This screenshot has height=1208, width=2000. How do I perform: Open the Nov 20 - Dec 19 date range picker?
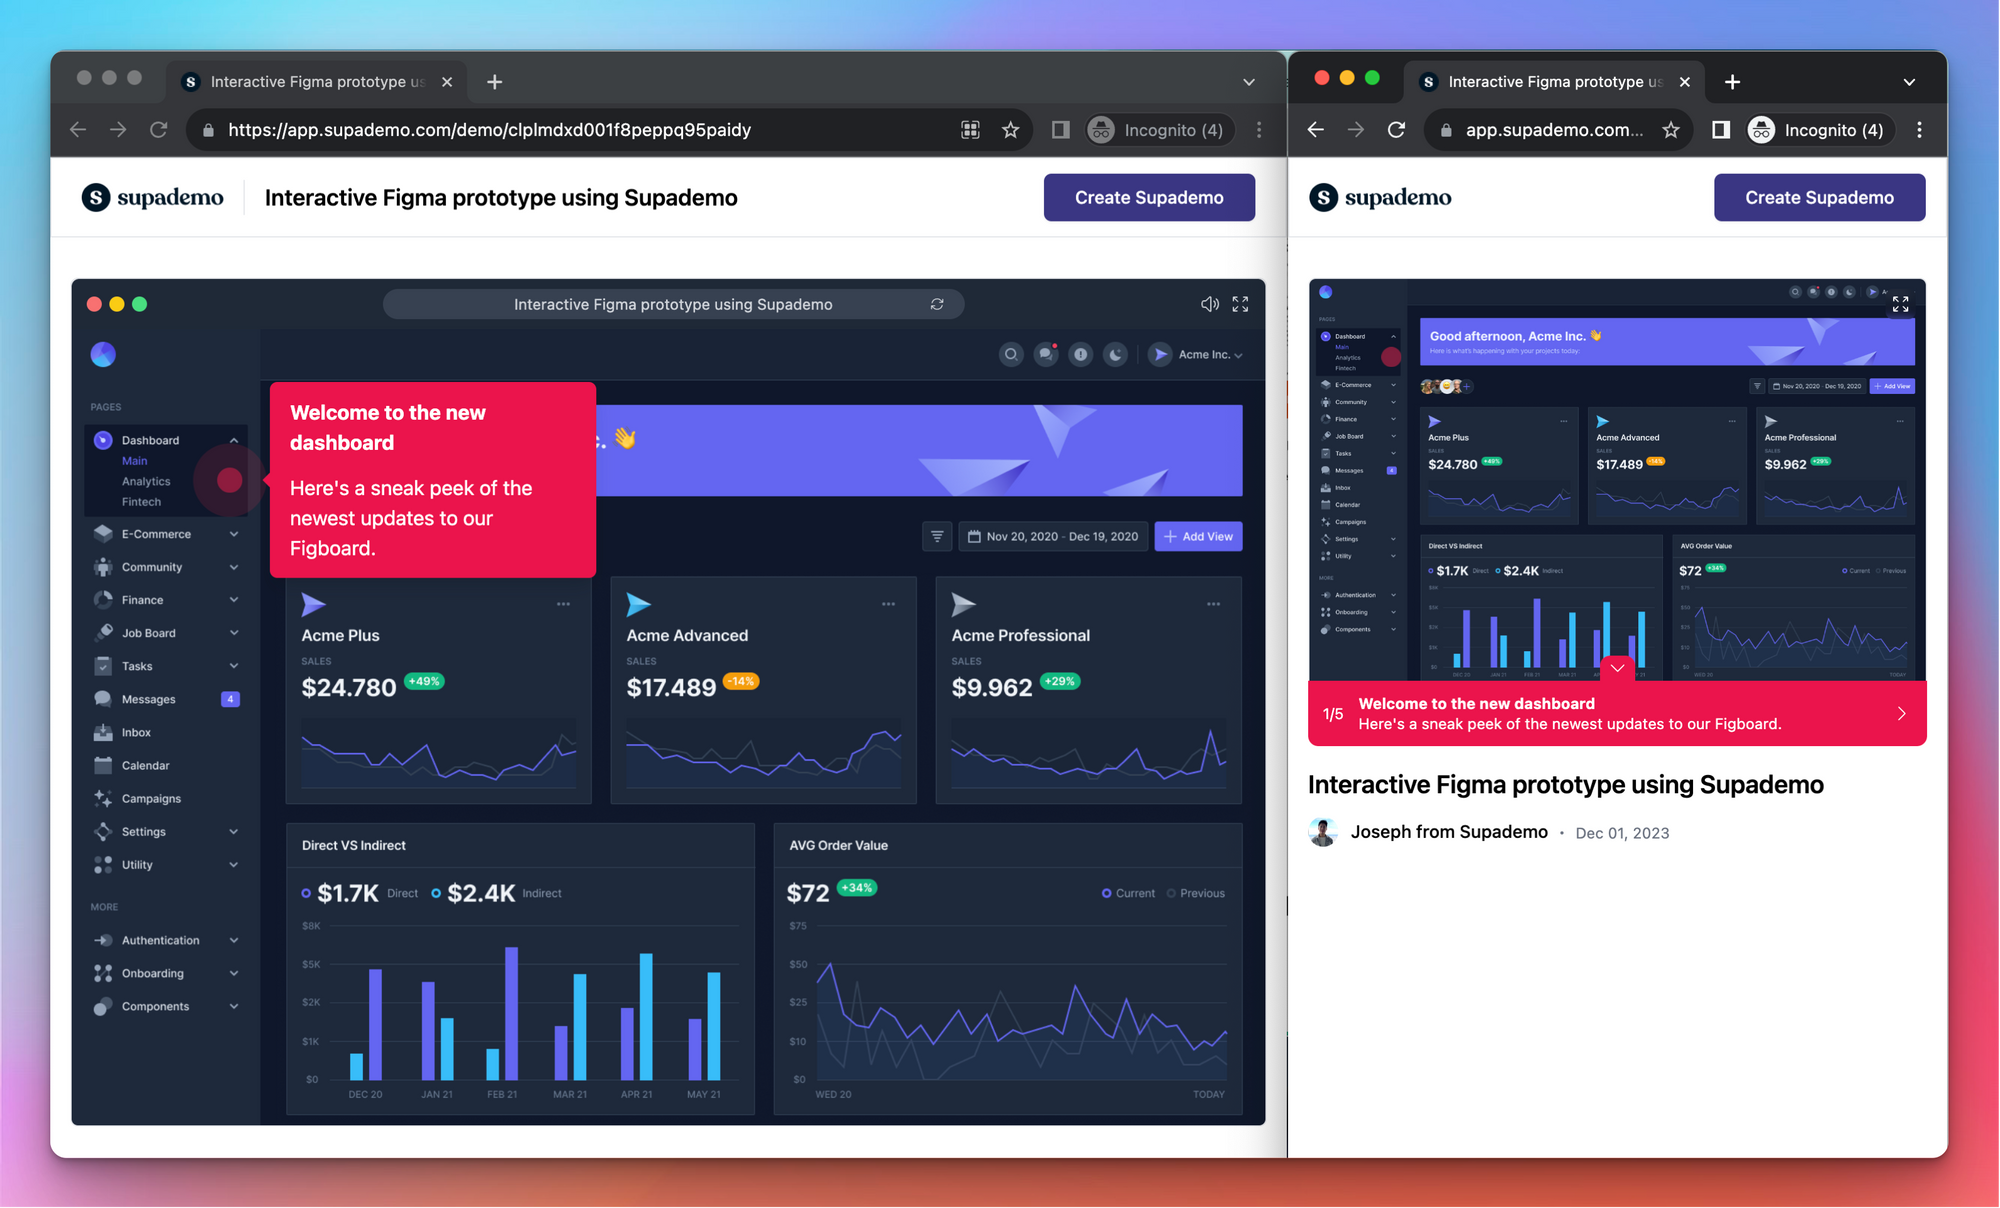pos(1052,536)
